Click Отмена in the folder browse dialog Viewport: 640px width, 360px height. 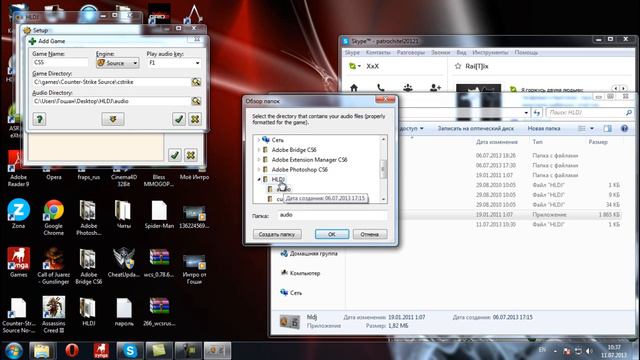[x=369, y=234]
